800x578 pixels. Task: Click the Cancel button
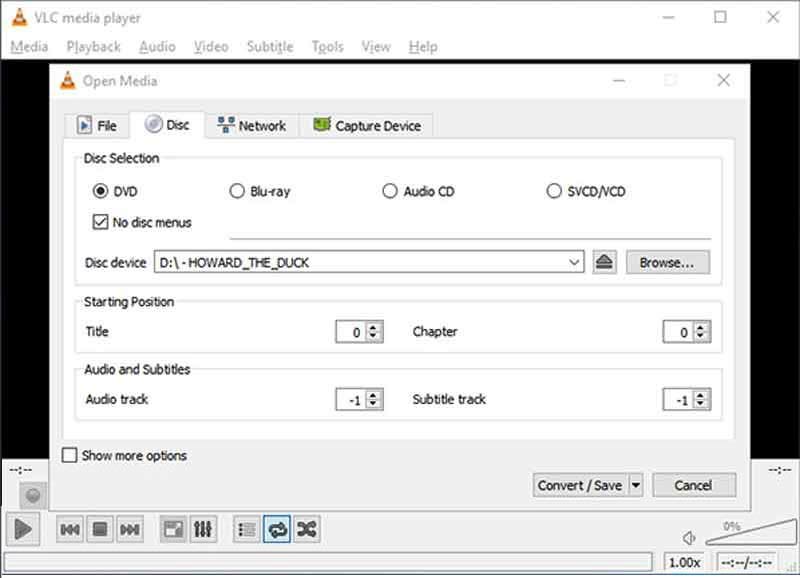tap(694, 485)
